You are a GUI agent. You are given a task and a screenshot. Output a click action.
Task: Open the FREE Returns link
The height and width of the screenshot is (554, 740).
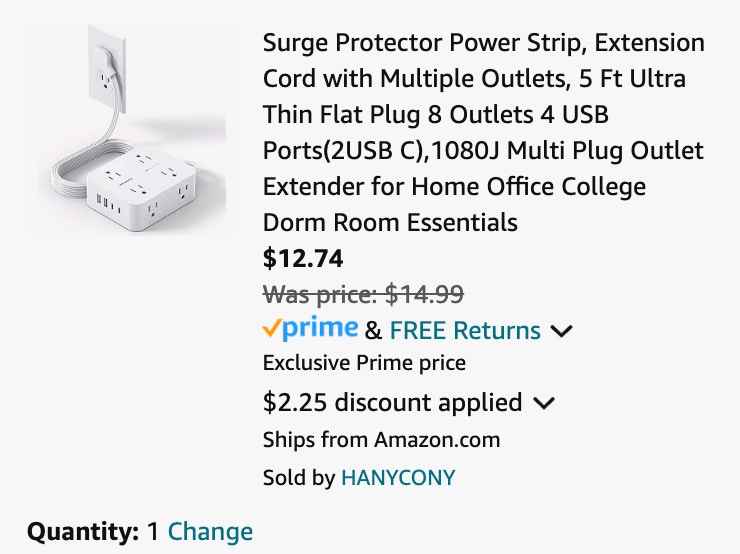(465, 330)
